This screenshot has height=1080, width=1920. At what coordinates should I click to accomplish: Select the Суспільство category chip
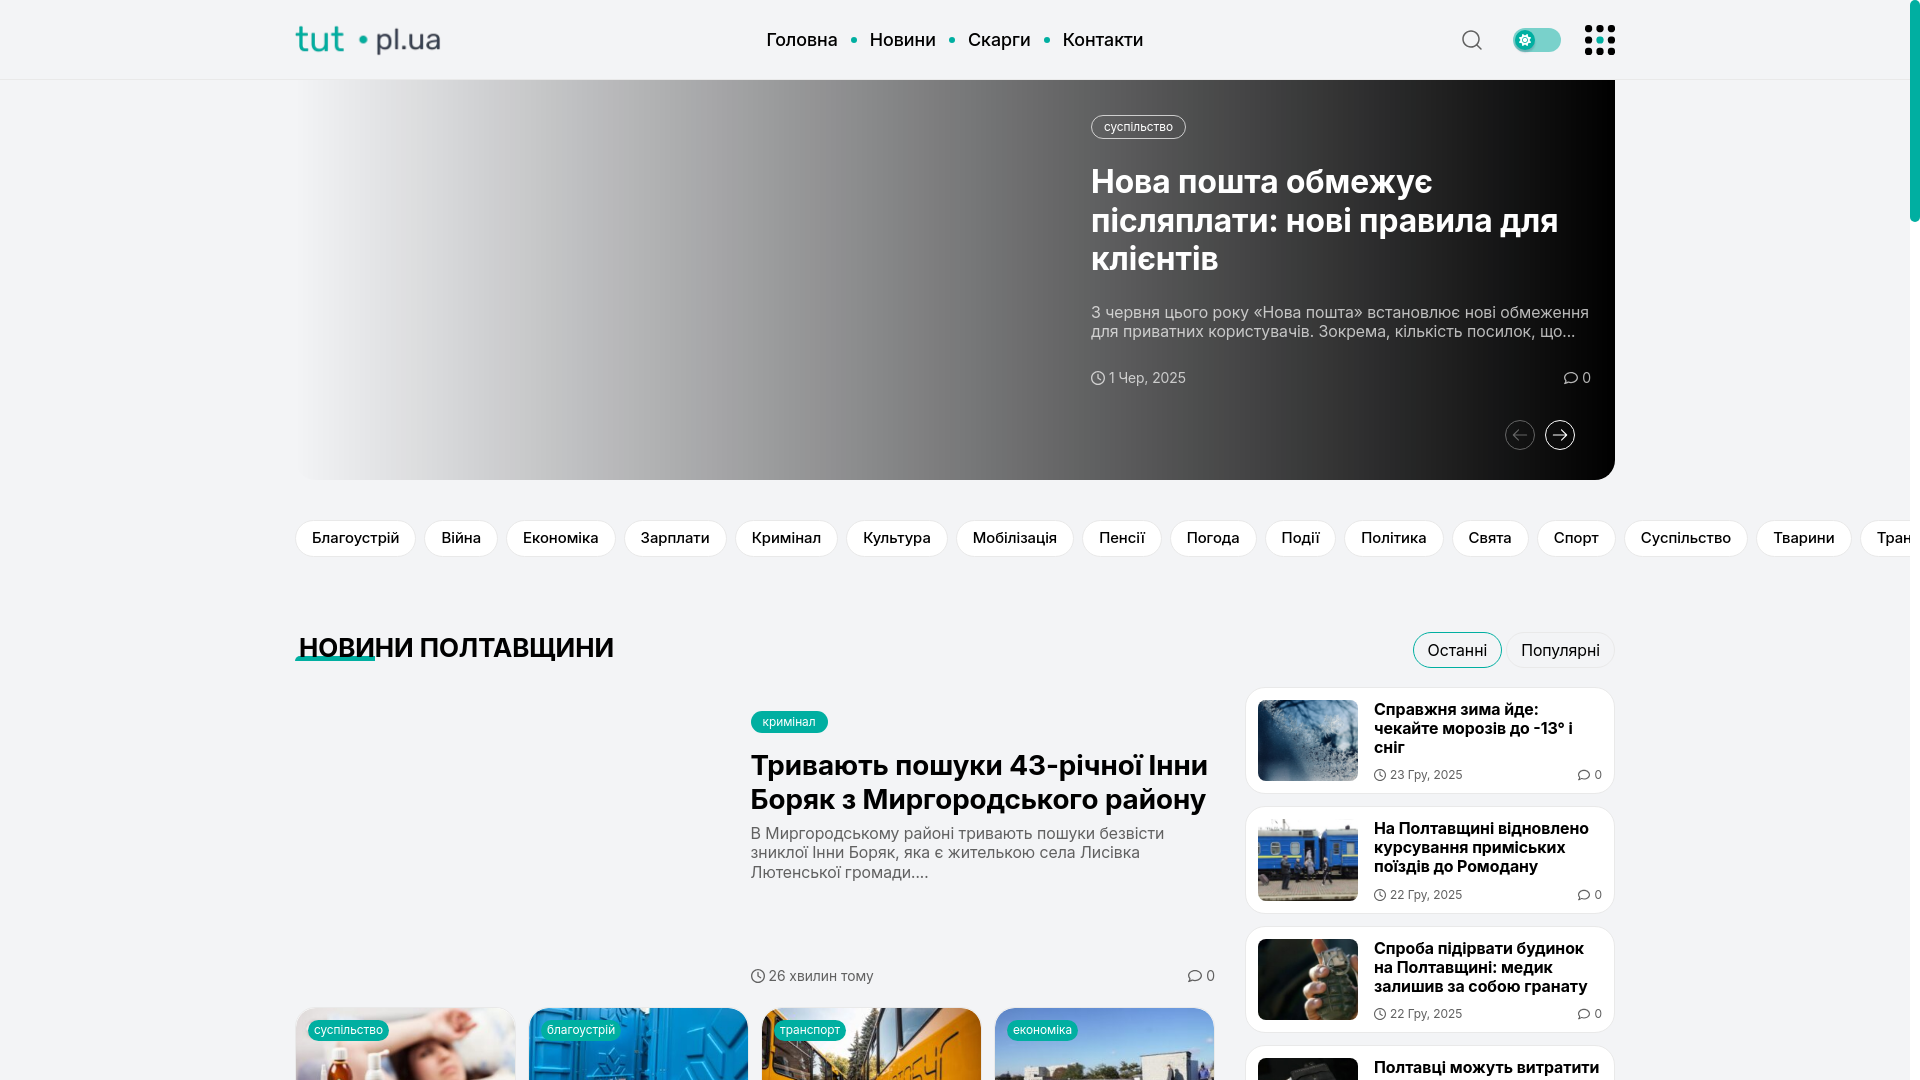1685,538
